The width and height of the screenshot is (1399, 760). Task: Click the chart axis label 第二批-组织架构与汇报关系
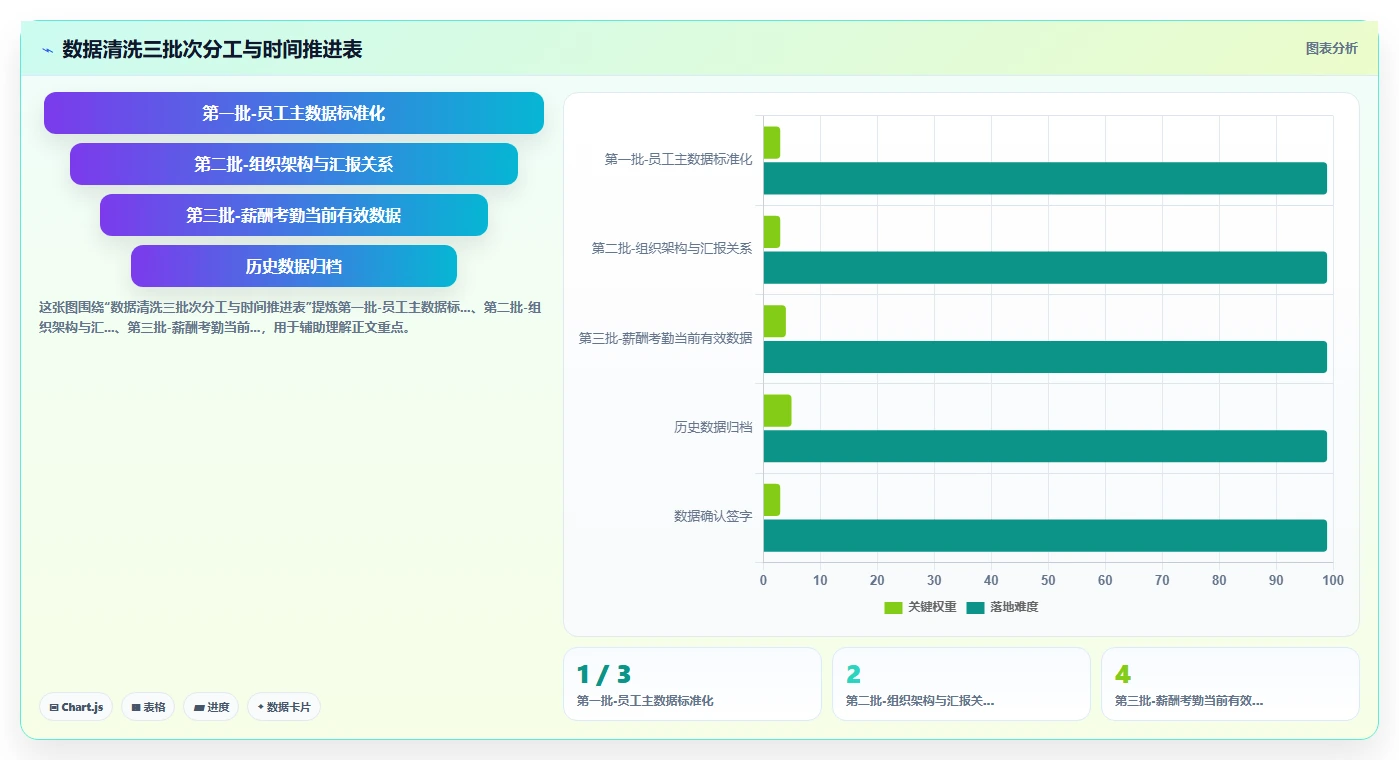pos(672,249)
